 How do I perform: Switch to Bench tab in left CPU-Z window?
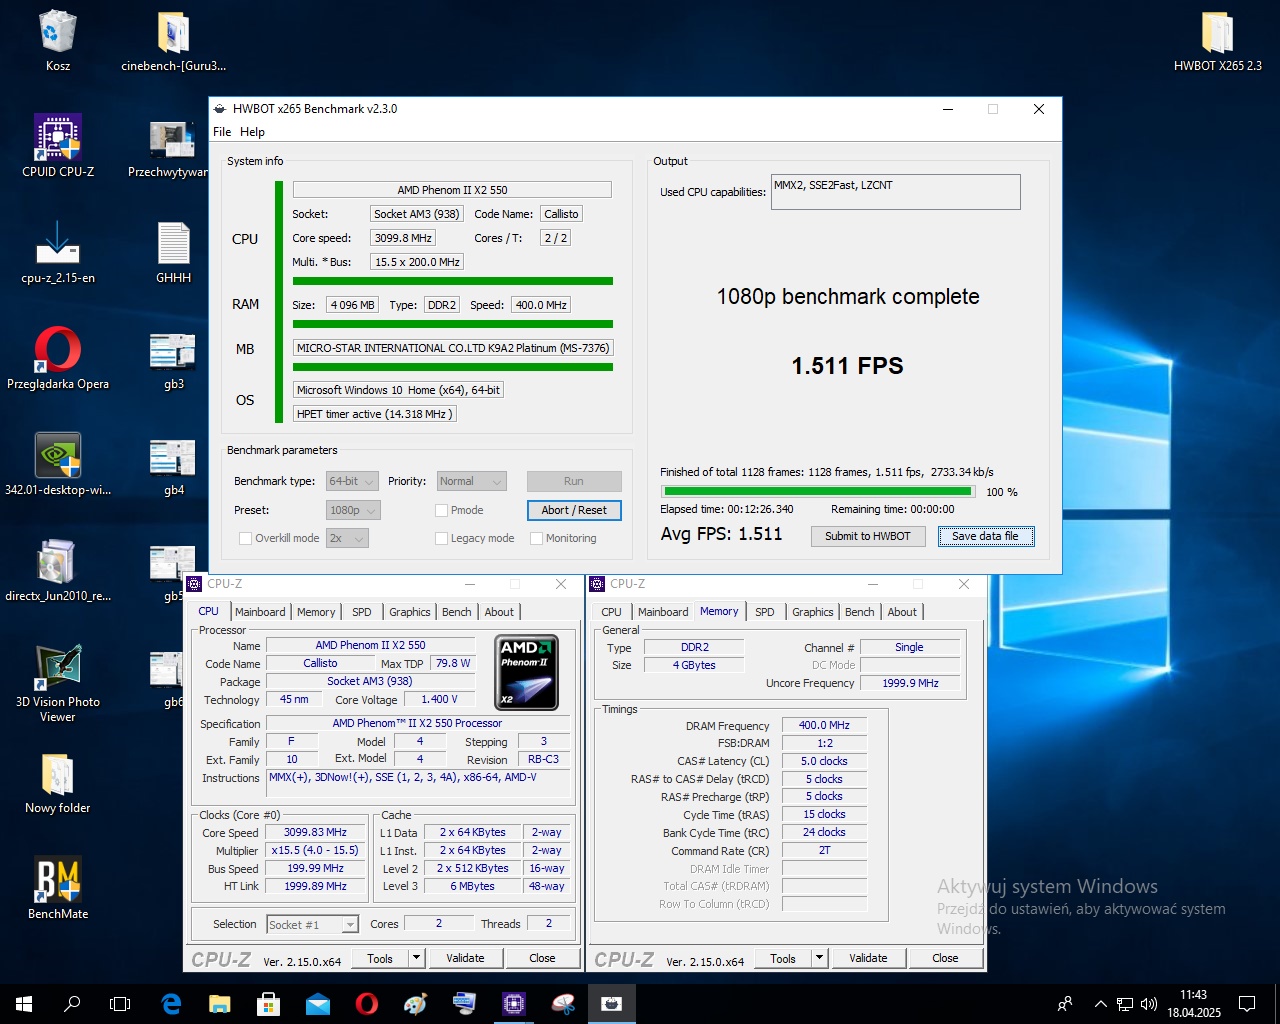pos(457,612)
